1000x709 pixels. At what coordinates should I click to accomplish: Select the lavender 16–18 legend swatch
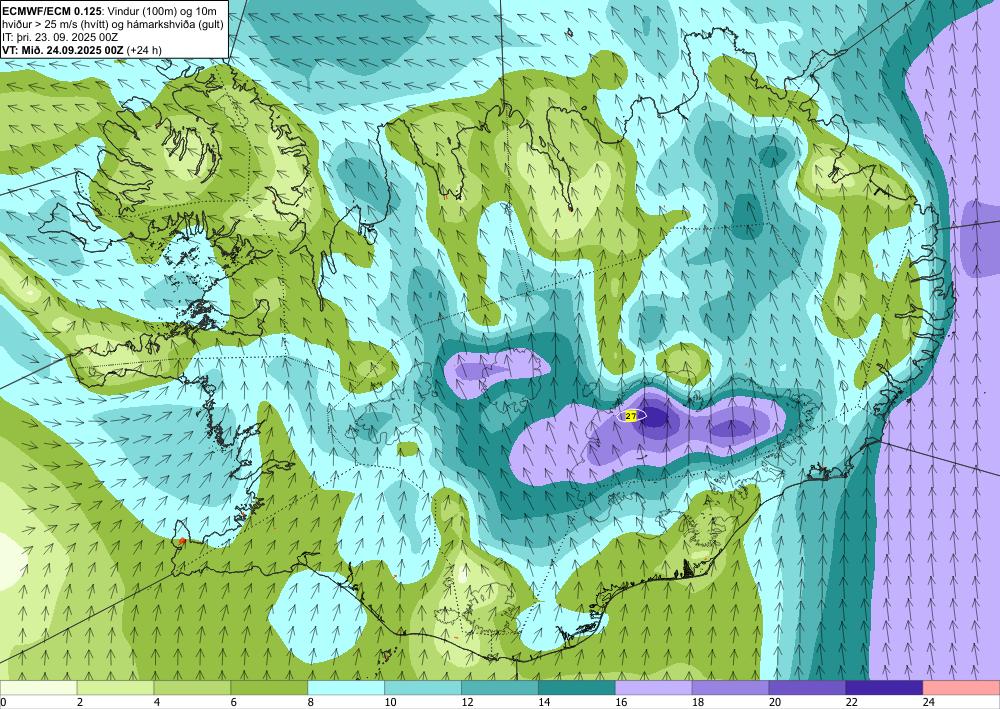(x=654, y=688)
